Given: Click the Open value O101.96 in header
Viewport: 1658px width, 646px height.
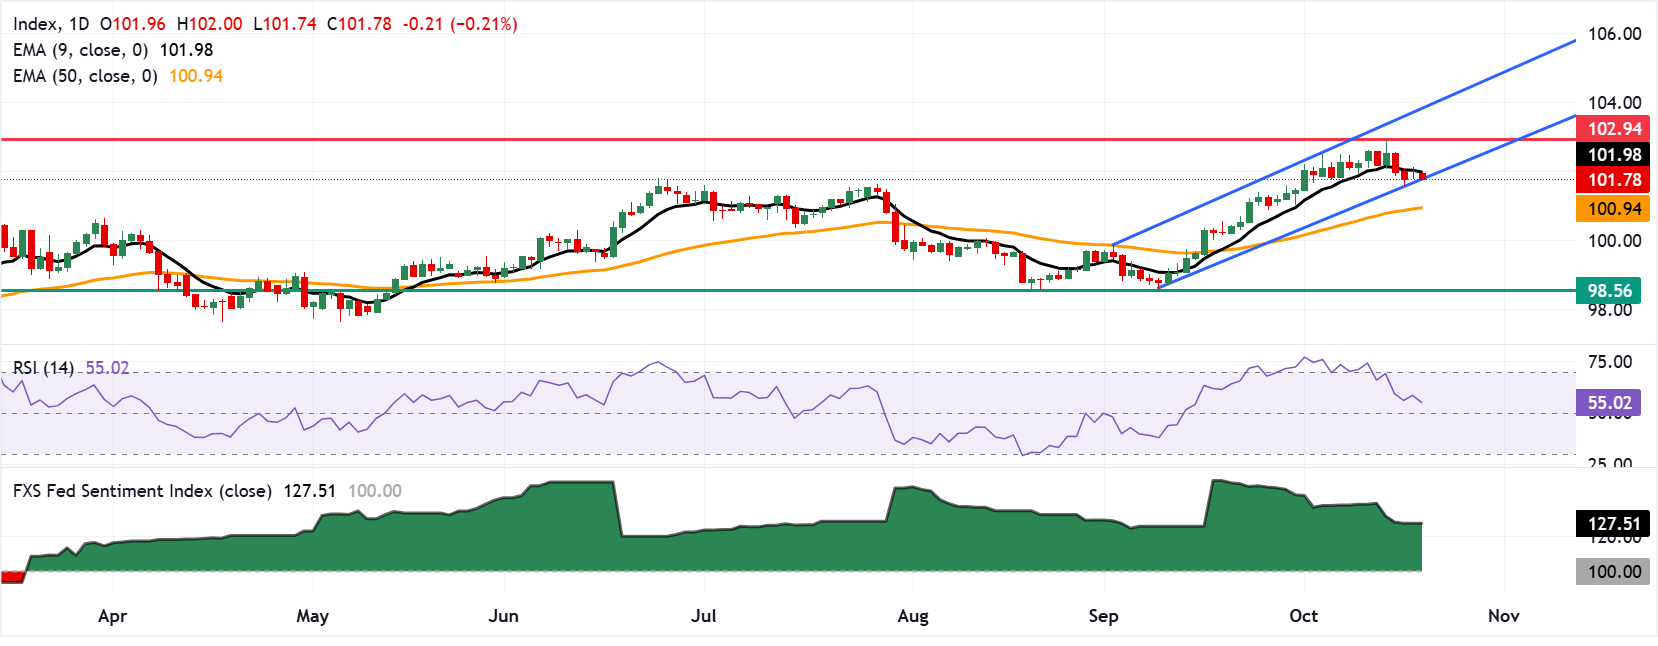Looking at the screenshot, I should [x=133, y=24].
